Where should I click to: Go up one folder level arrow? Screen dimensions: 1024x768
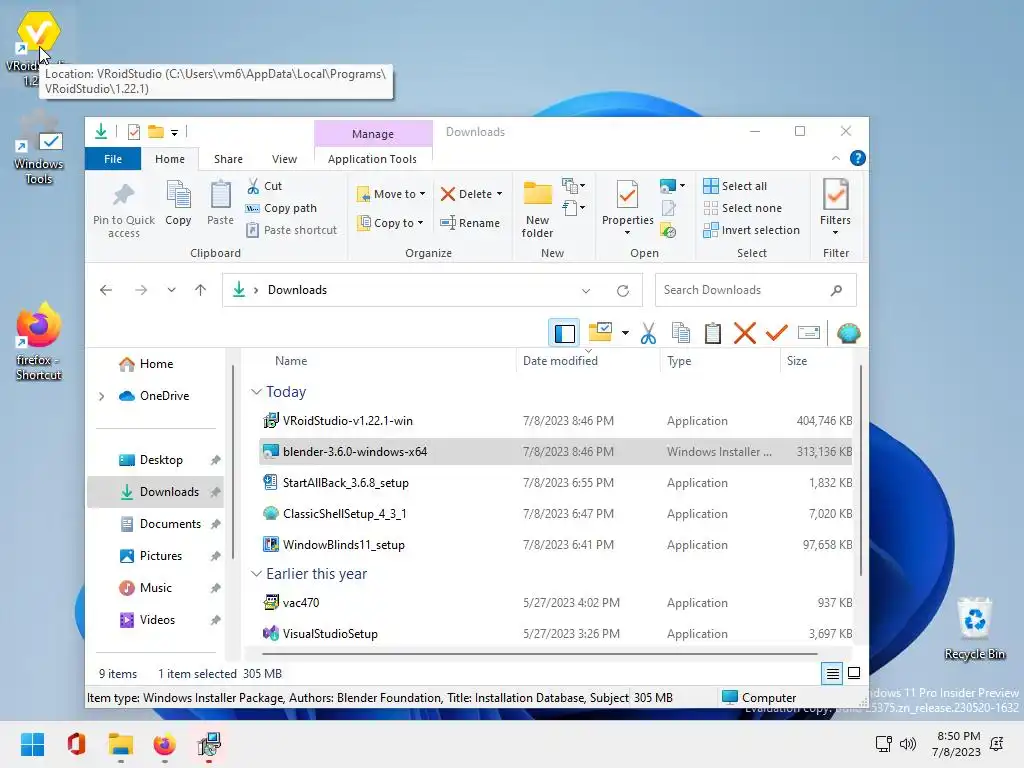tap(200, 290)
